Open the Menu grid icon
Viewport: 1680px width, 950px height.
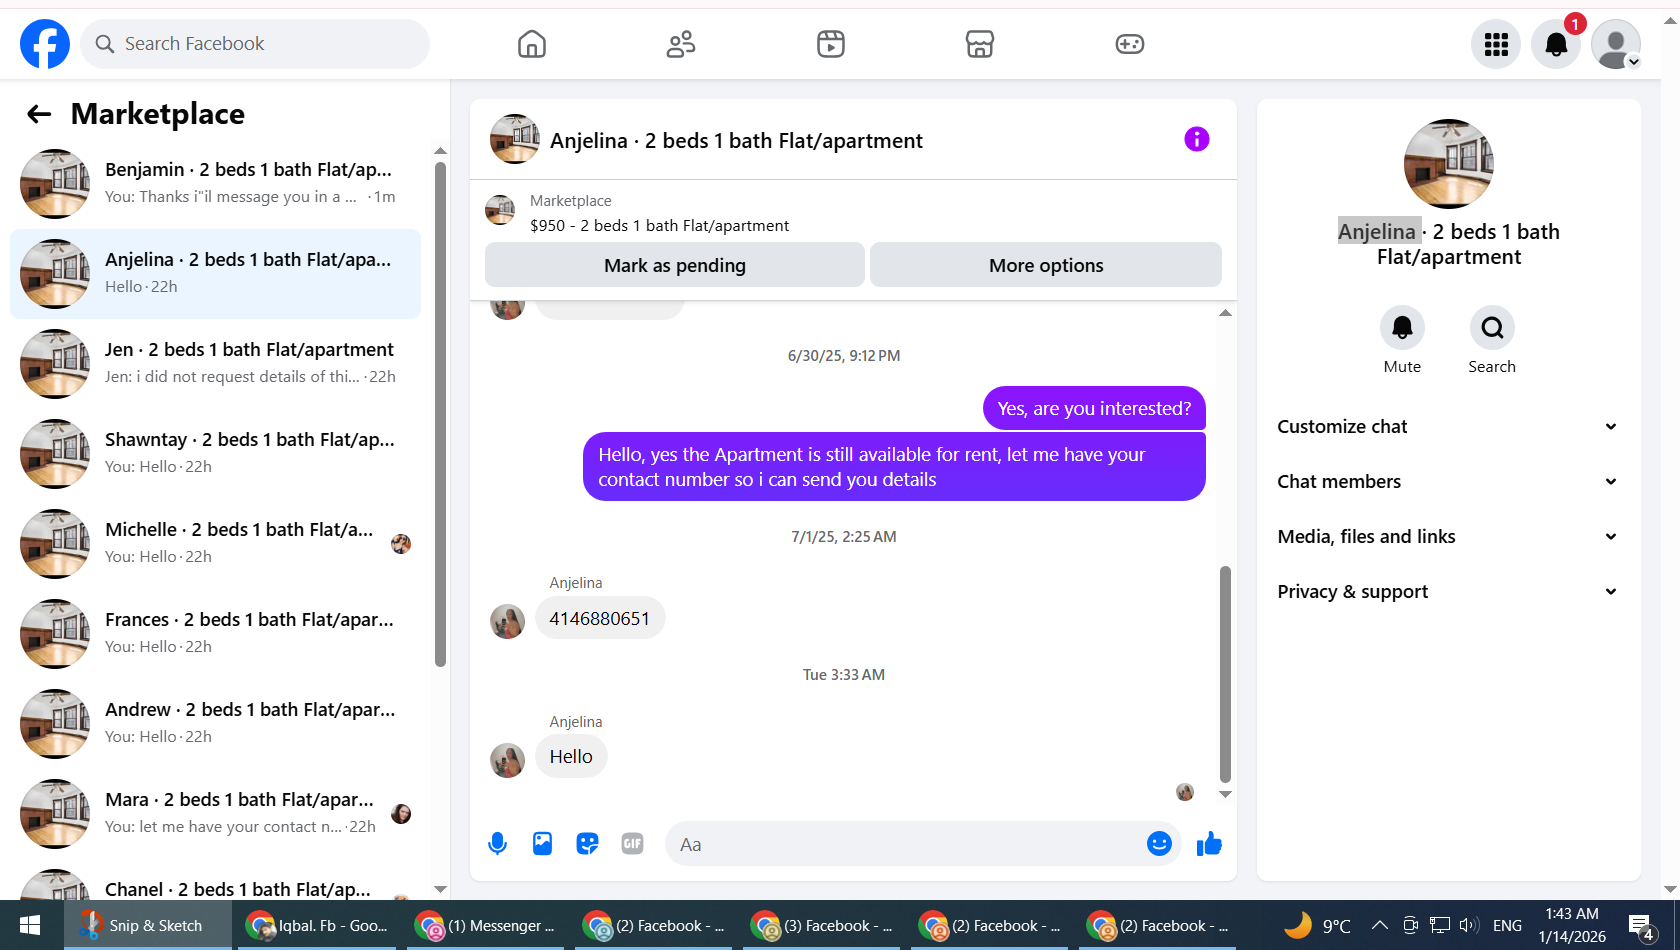[x=1496, y=44]
